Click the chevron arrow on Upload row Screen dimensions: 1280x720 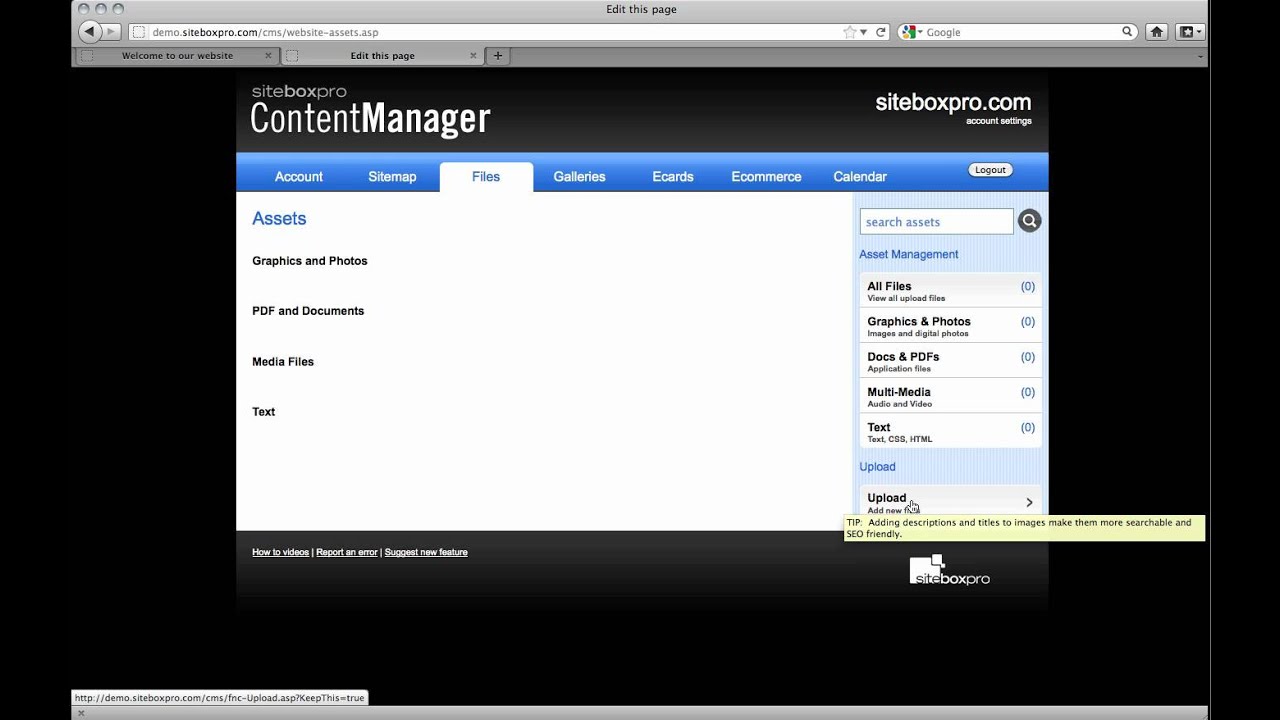pos(1029,502)
